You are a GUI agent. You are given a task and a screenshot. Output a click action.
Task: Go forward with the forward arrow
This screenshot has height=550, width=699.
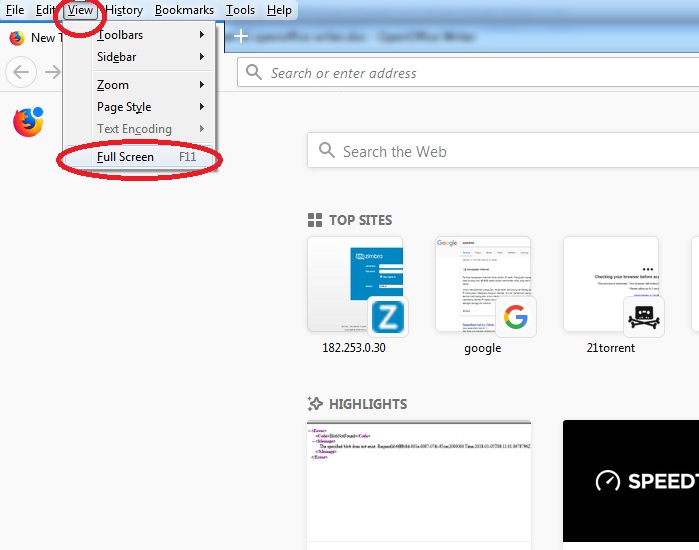click(x=53, y=72)
